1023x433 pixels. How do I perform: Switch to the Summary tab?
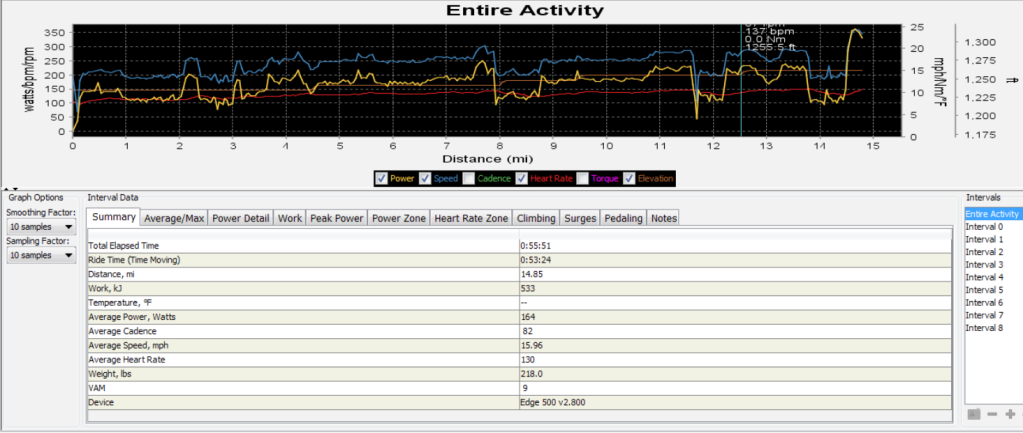tap(114, 217)
